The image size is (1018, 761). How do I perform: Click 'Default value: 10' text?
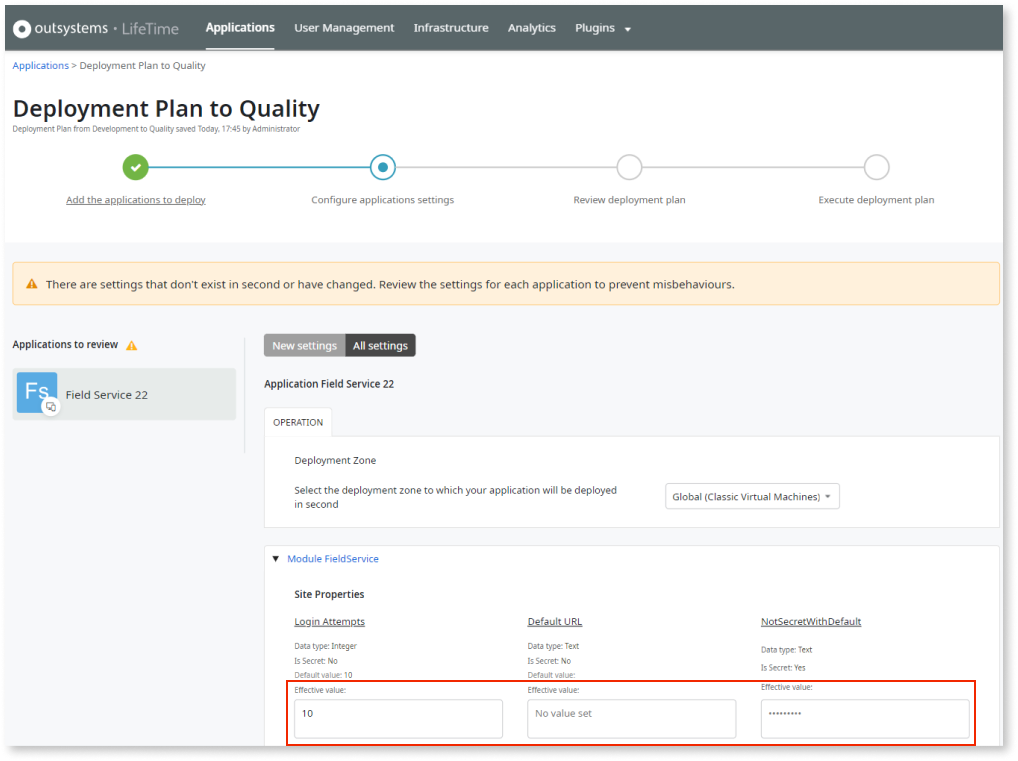point(323,675)
